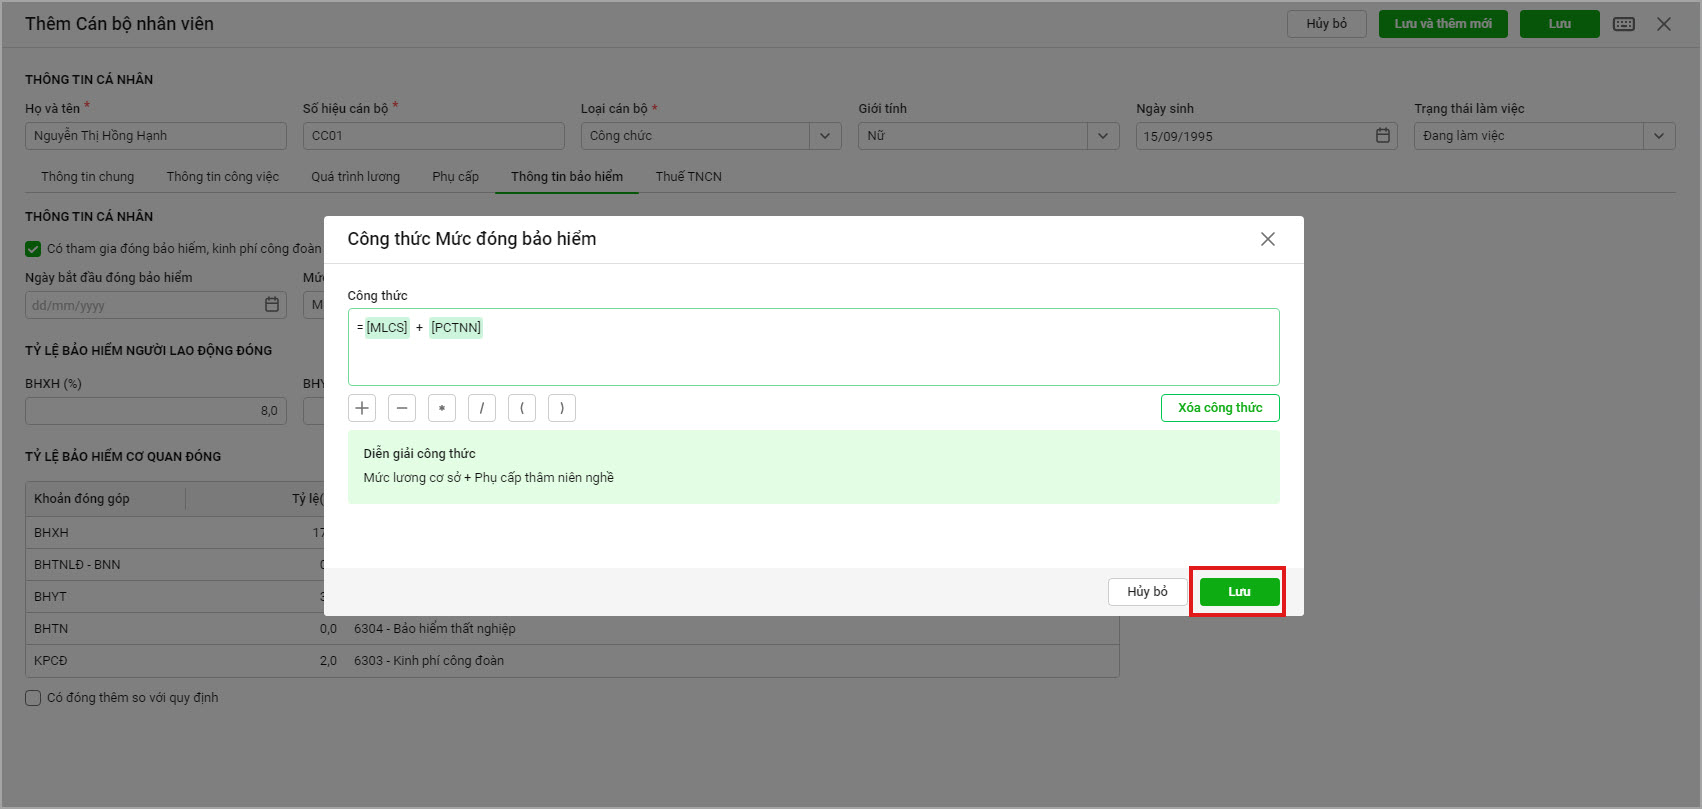
Task: Open the birth date calendar picker
Action: point(1383,136)
